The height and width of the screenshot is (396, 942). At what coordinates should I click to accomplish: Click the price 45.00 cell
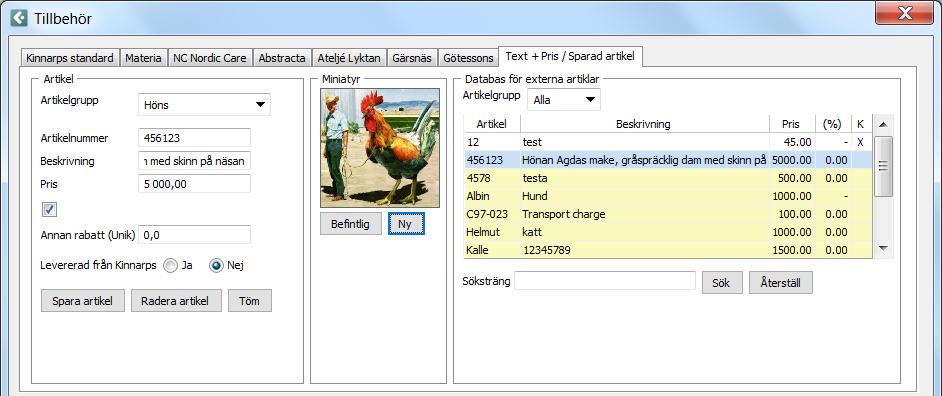(x=792, y=142)
